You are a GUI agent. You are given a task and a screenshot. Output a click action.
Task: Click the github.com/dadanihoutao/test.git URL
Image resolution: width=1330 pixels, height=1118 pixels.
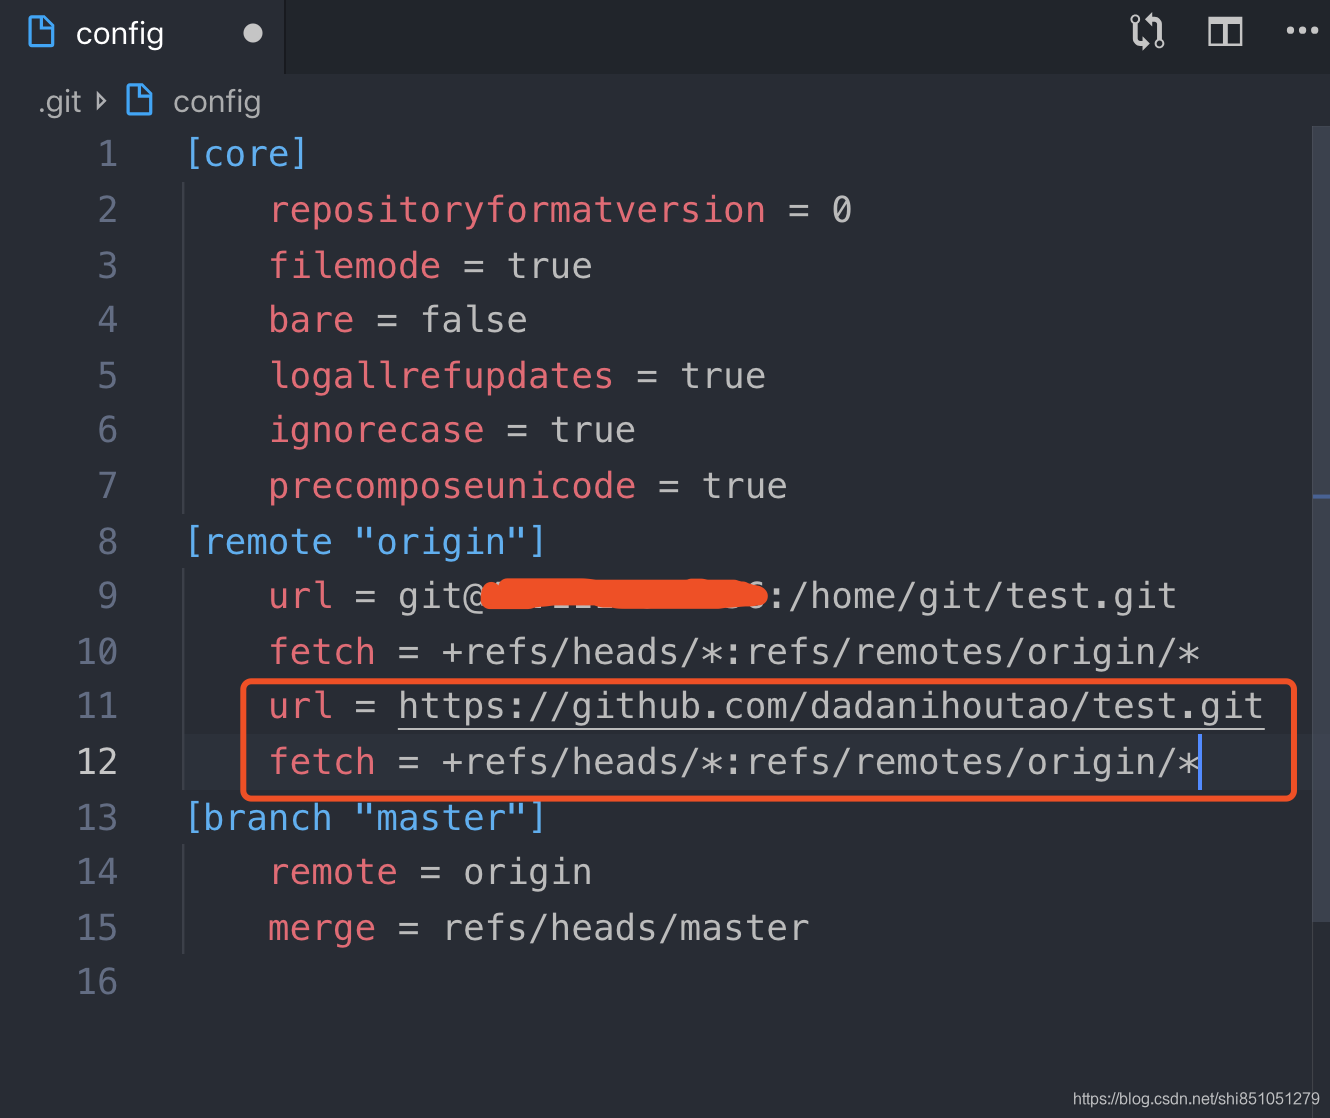[831, 706]
